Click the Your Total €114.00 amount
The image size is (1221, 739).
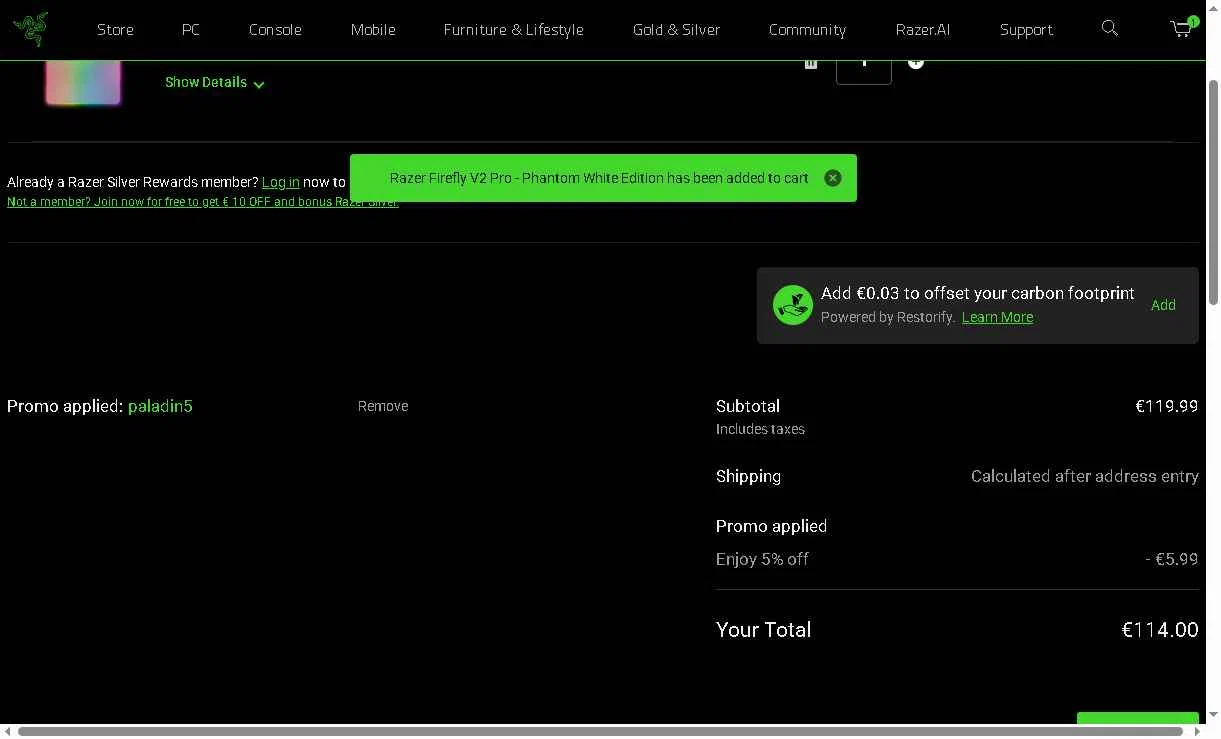1160,630
